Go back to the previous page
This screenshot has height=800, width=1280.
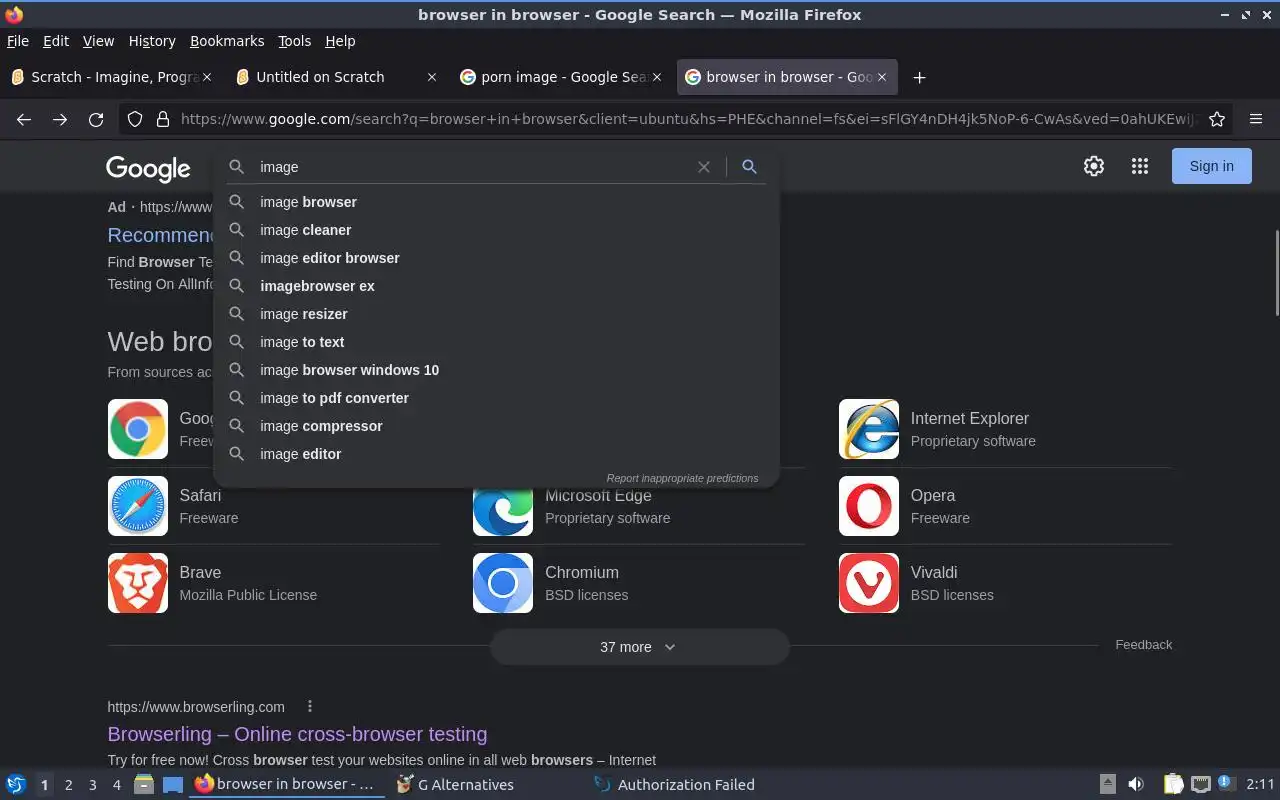(x=24, y=119)
